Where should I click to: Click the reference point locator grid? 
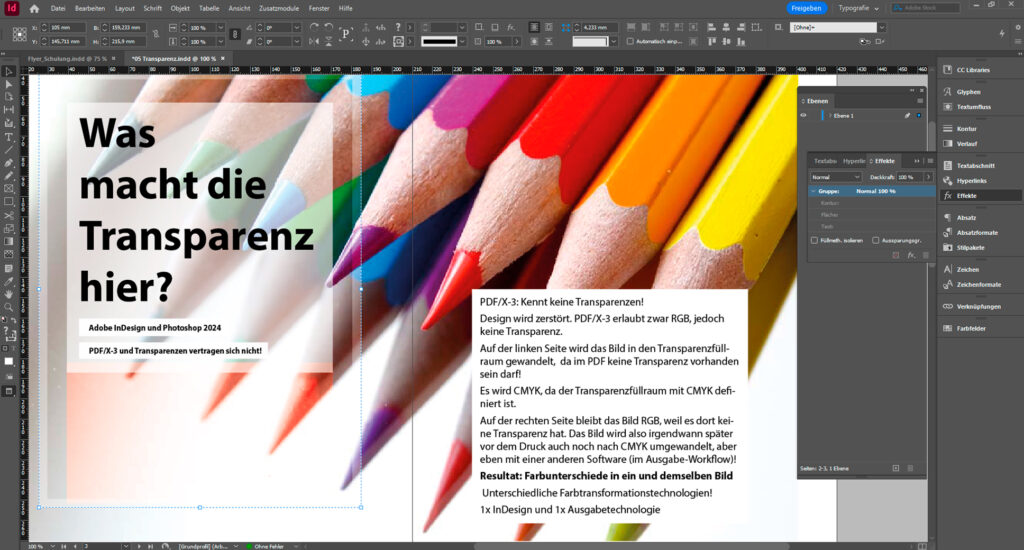[20, 35]
